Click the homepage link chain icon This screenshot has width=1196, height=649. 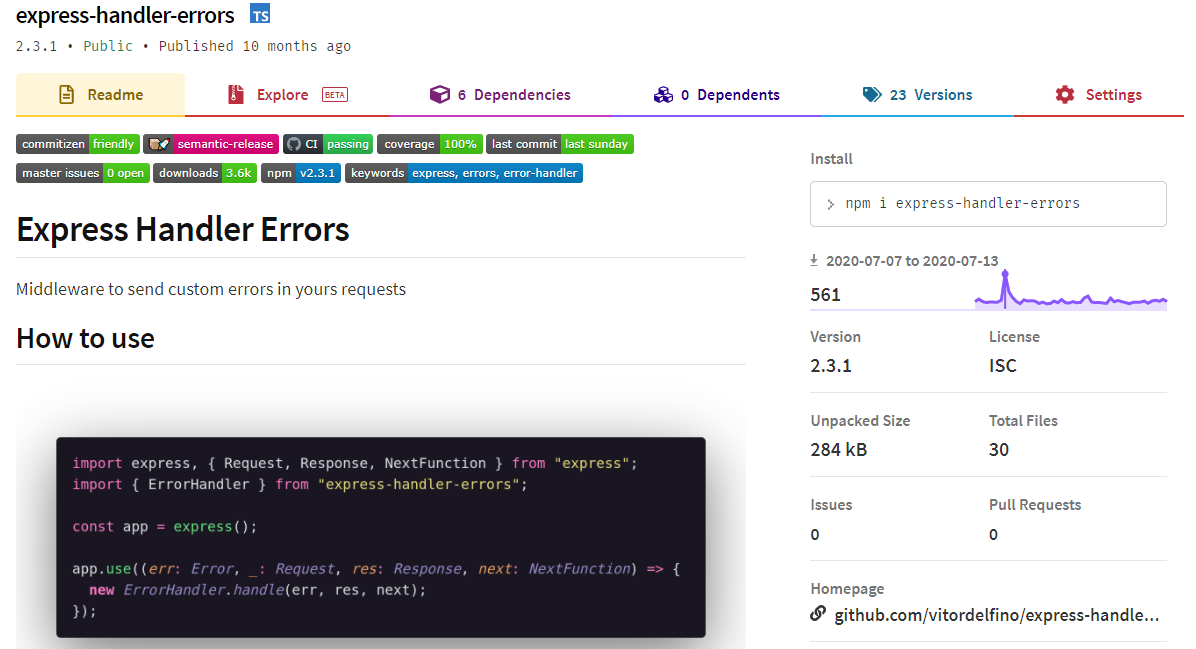pyautogui.click(x=818, y=614)
